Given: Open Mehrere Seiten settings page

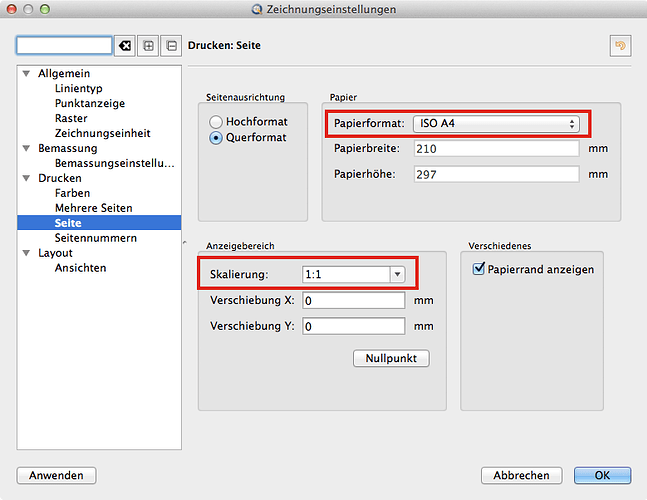Looking at the screenshot, I should (x=93, y=208).
